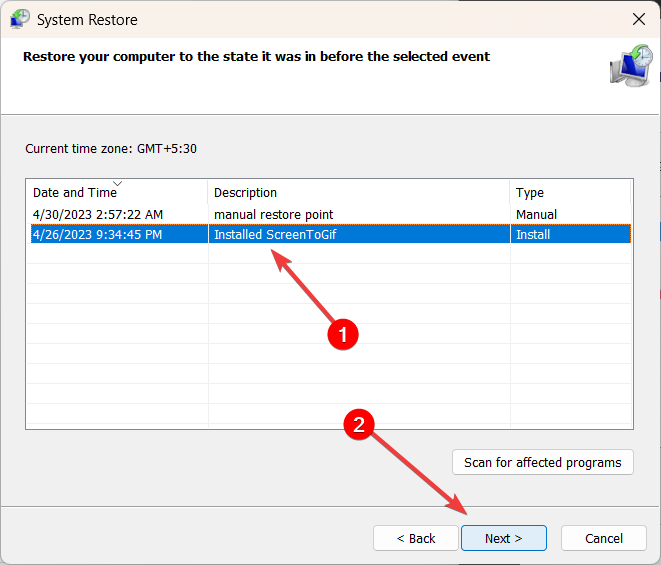Click the manual restore point description
Viewport: 661px width, 565px height.
point(274,215)
